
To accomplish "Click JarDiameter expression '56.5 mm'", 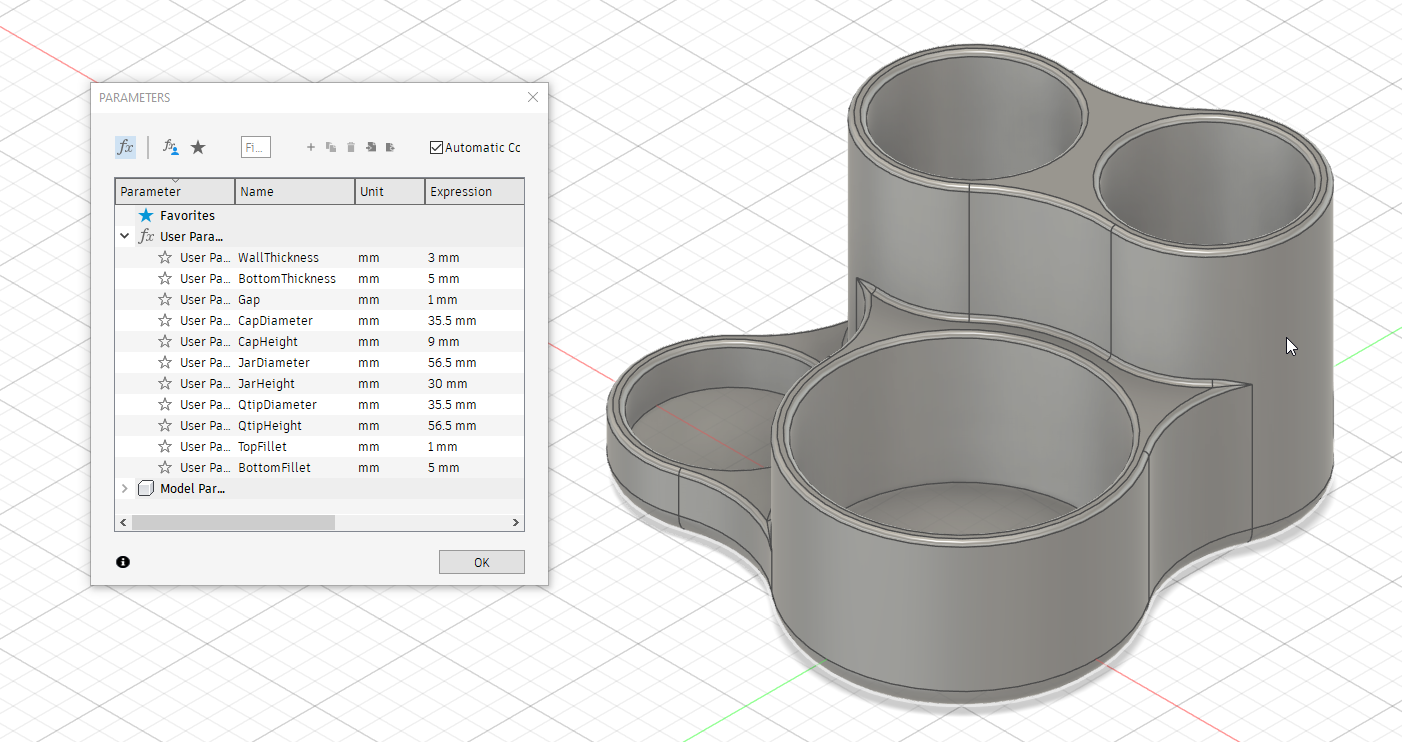I will tap(452, 363).
